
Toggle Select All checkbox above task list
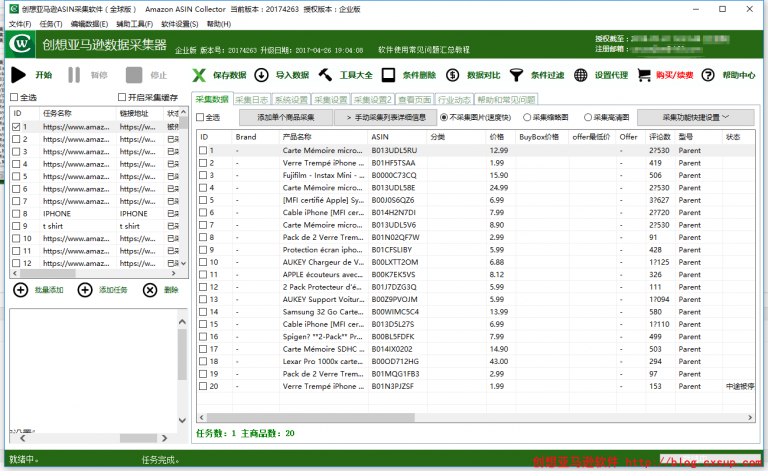coord(14,97)
